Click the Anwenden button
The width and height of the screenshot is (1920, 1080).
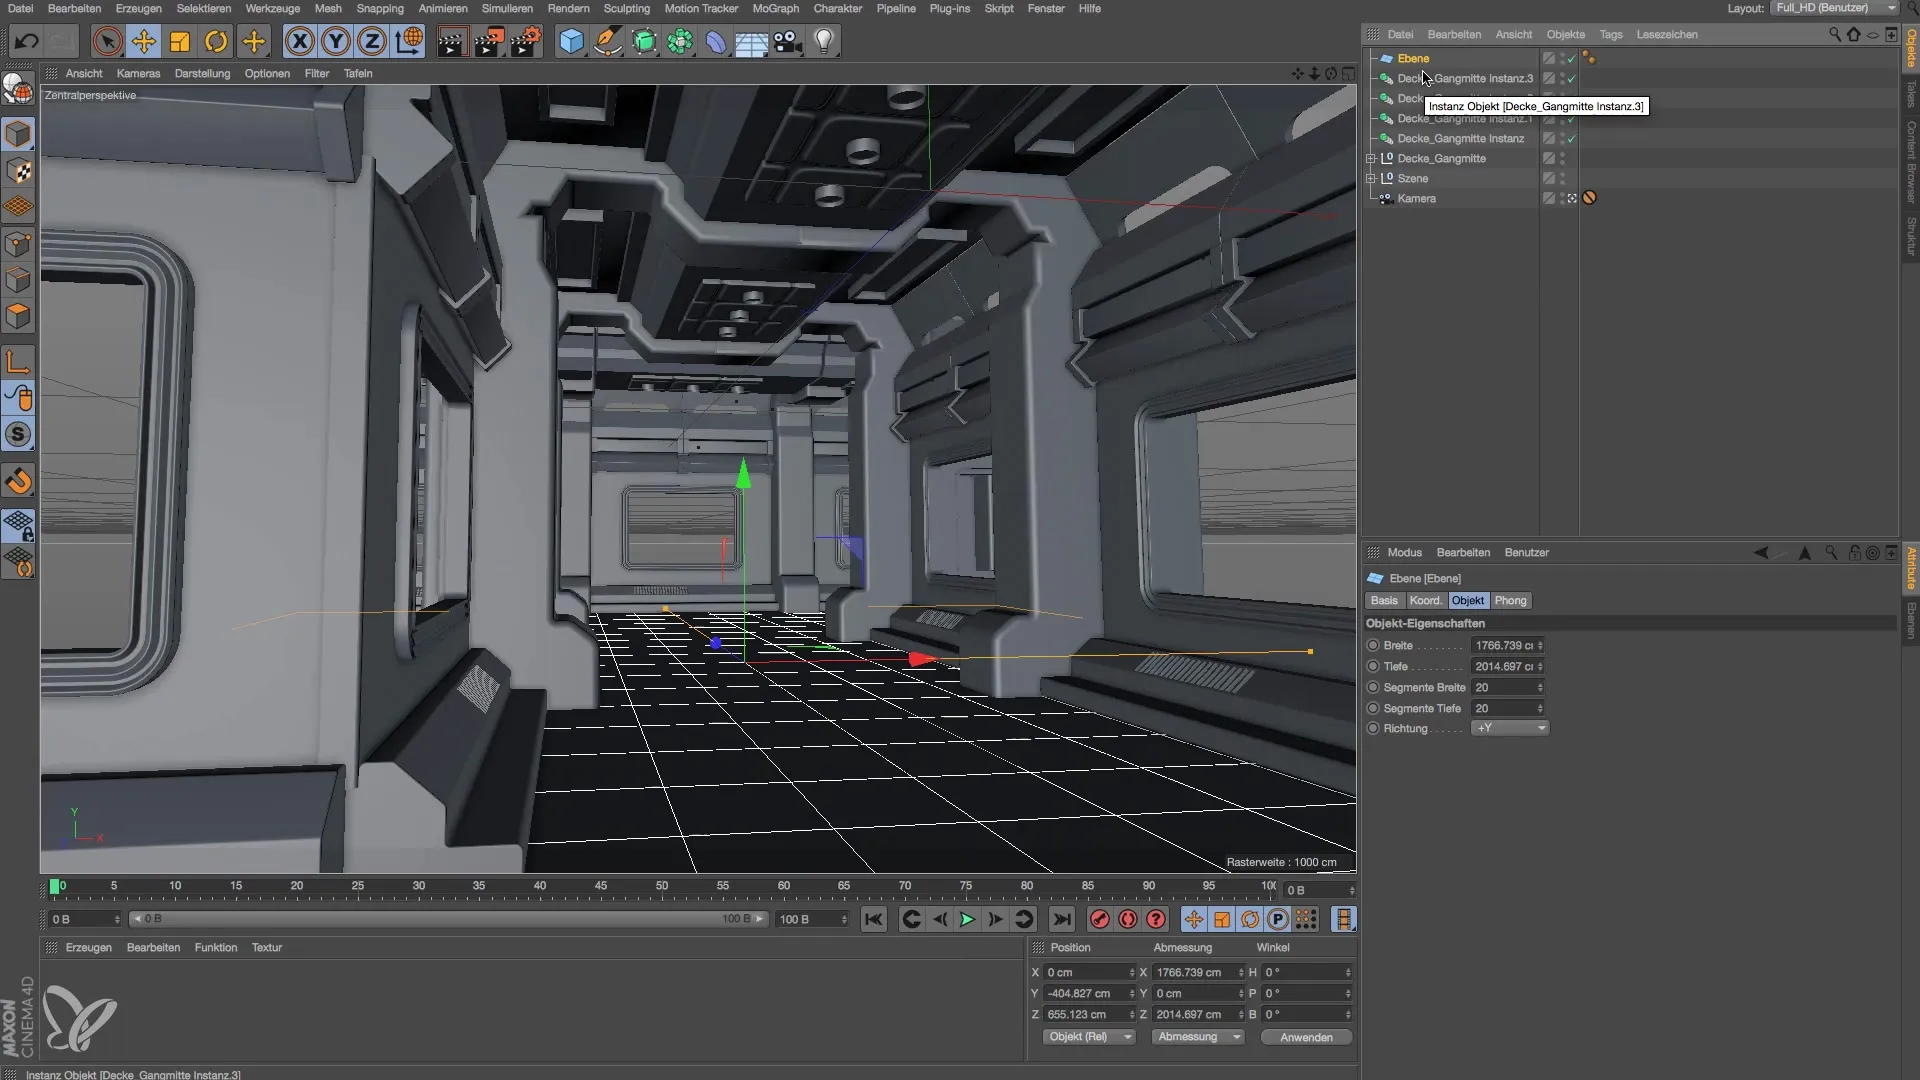tap(1306, 1037)
